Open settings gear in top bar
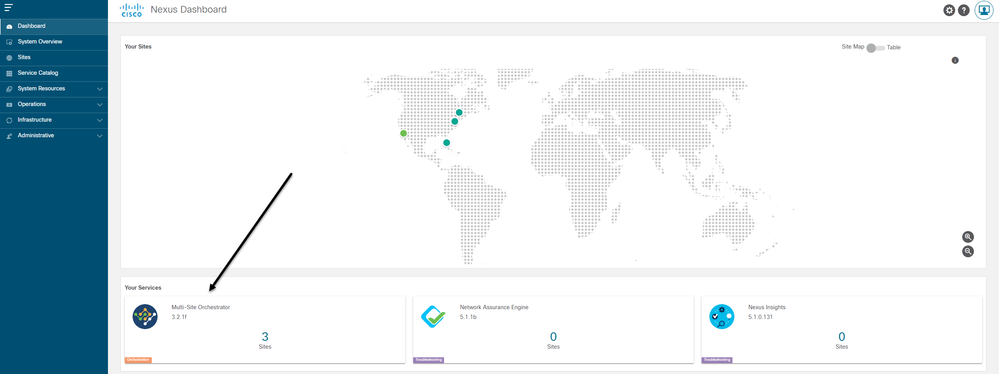1000x374 pixels. coord(949,10)
